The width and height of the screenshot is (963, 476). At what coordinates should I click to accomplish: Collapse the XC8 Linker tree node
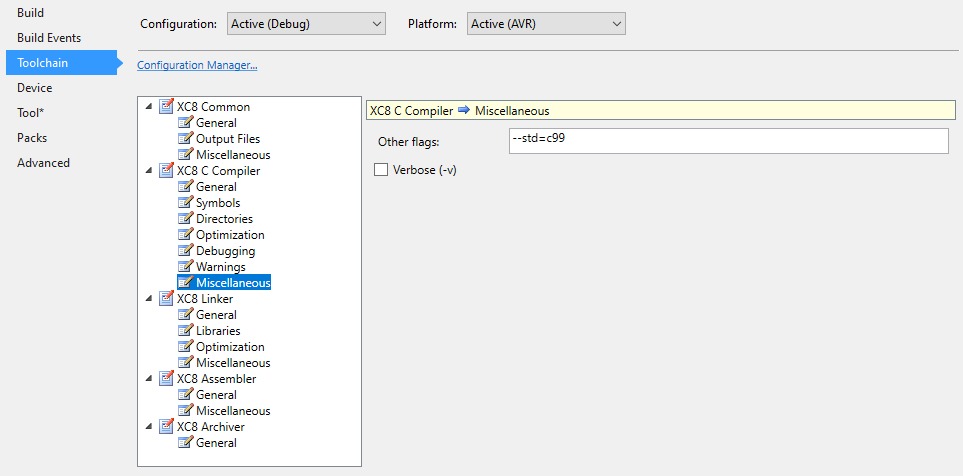coord(149,299)
